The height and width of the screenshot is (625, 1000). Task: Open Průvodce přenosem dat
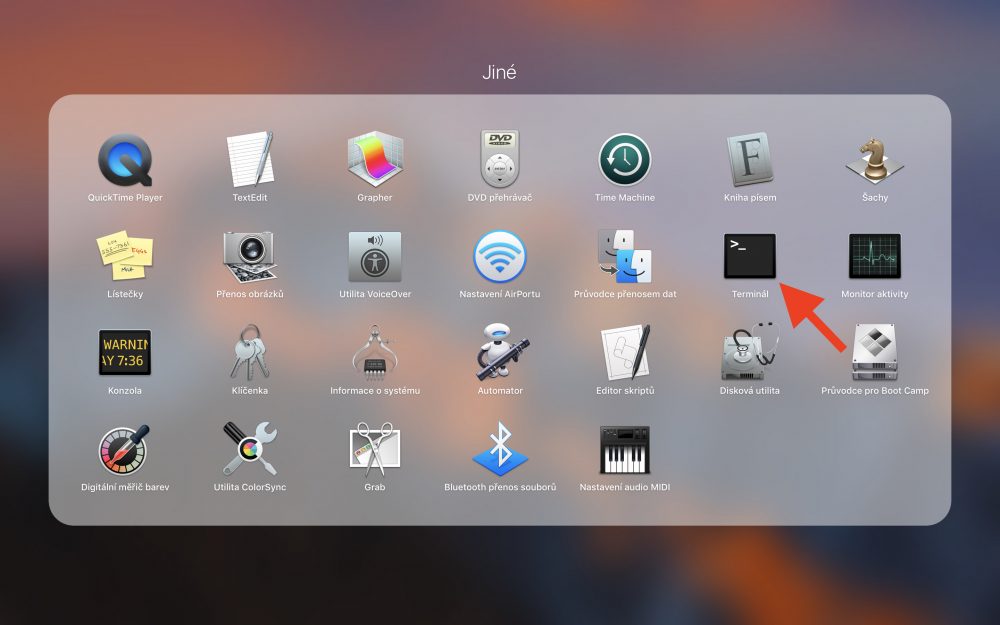624,257
